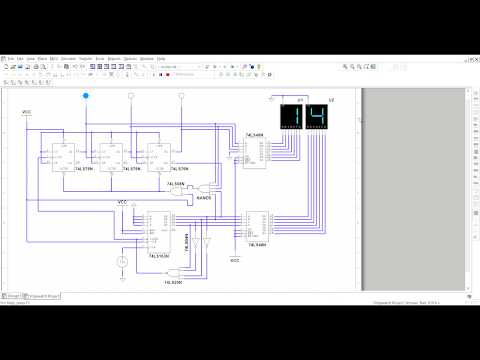Open the In-Use List dropdown
Screen dimensions: 480x360
pos(180,67)
